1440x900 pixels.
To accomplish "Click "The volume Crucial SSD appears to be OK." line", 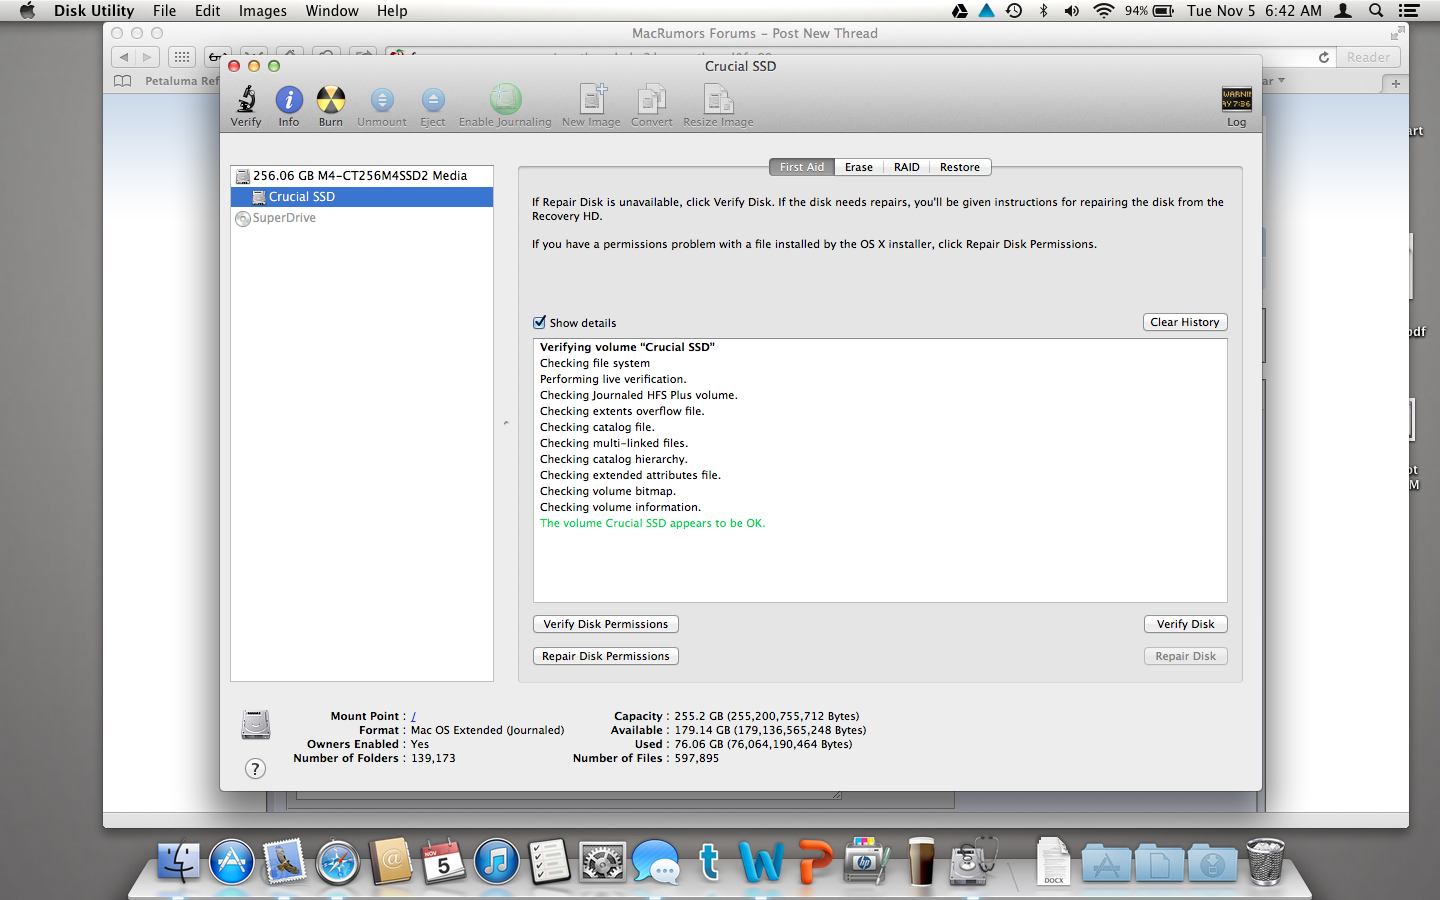I will [x=652, y=523].
